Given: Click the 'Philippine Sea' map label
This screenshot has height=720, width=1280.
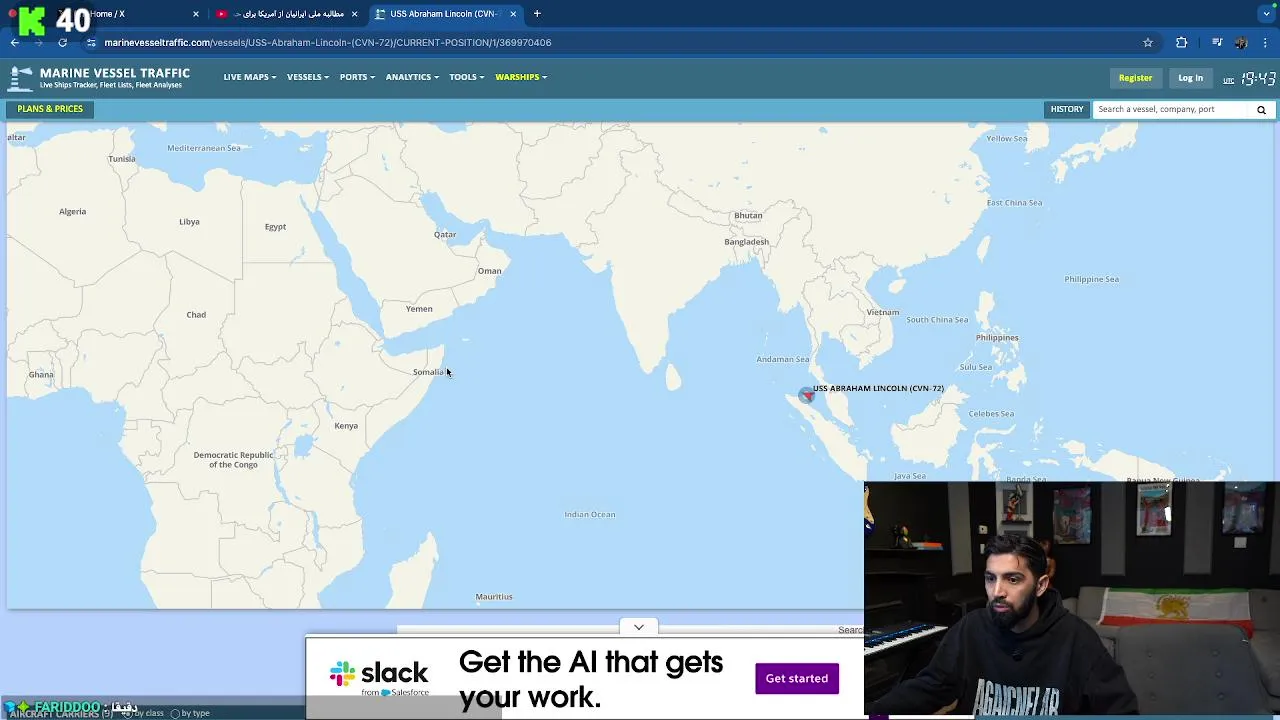Looking at the screenshot, I should (1092, 279).
